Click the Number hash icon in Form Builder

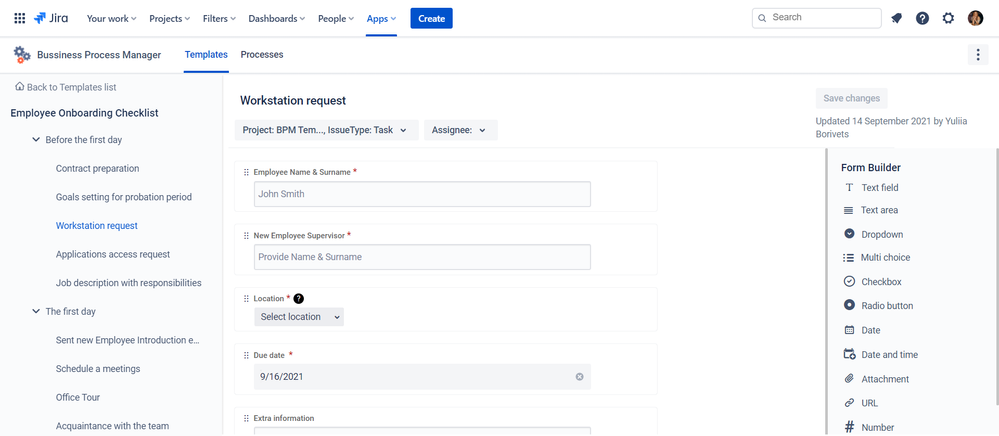[x=849, y=427]
